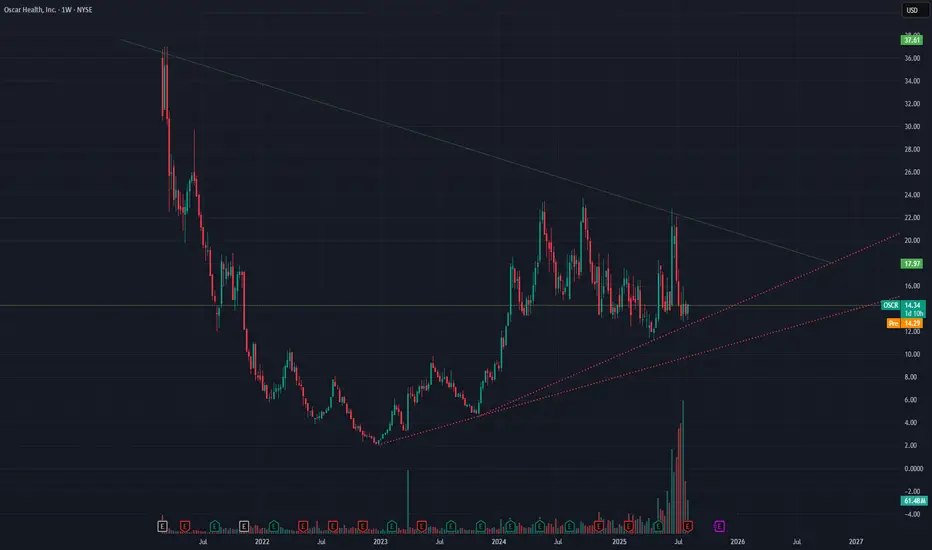
Task: Click the green 17.97 price label
Action: point(912,263)
